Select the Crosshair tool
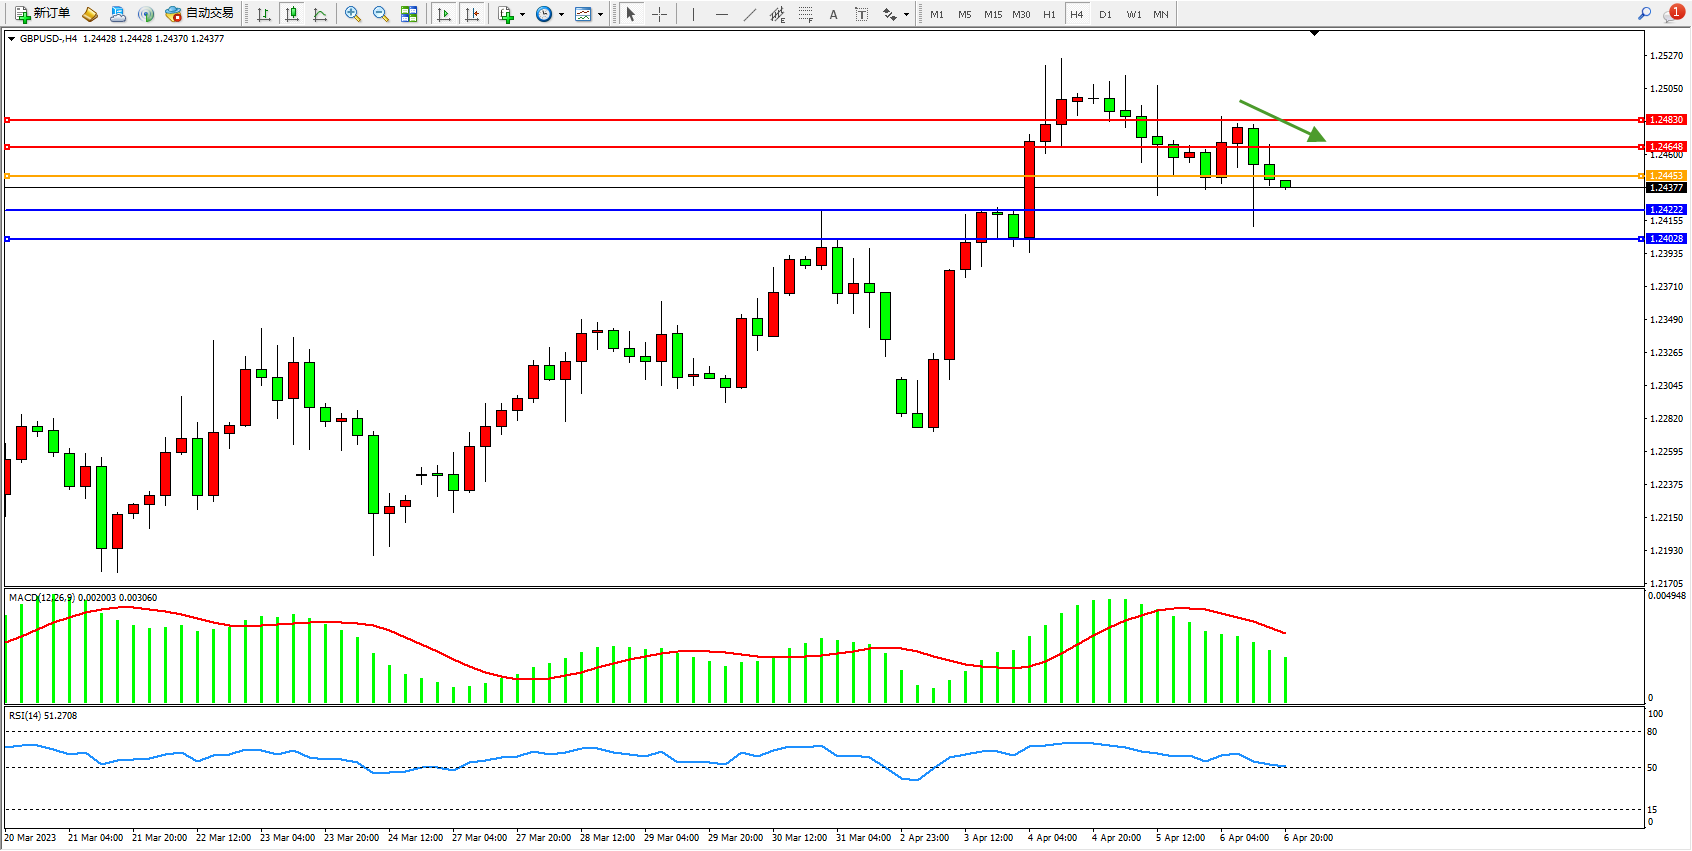This screenshot has height=851, width=1692. (660, 14)
